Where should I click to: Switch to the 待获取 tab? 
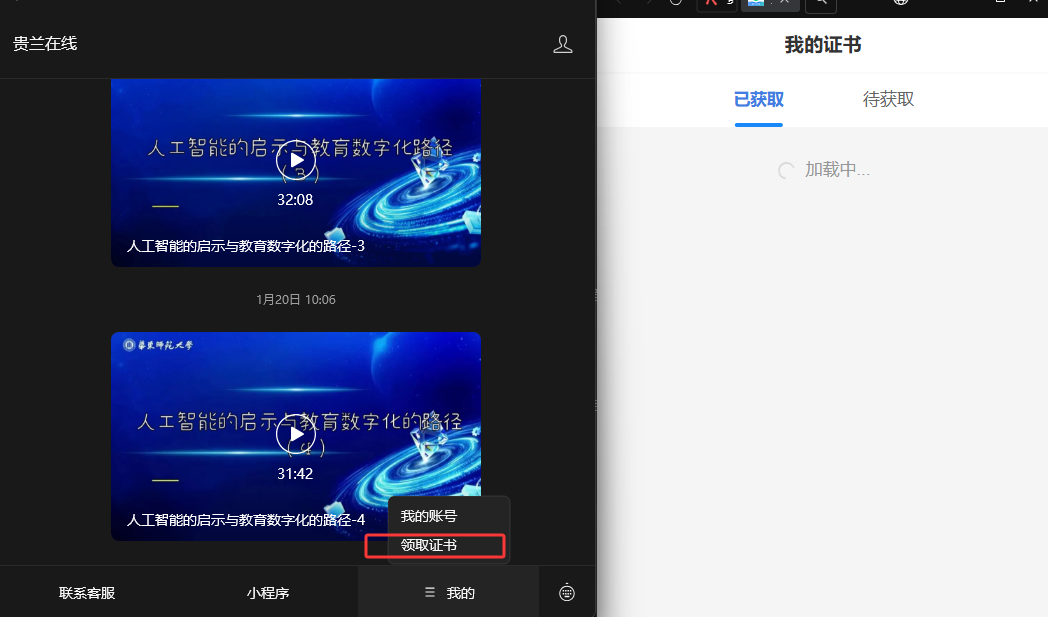[x=888, y=100]
